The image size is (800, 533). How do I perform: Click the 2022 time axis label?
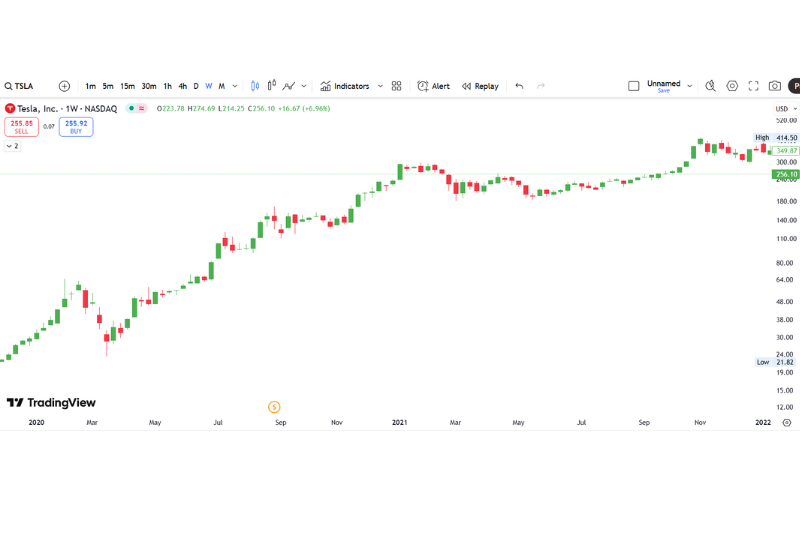point(763,423)
